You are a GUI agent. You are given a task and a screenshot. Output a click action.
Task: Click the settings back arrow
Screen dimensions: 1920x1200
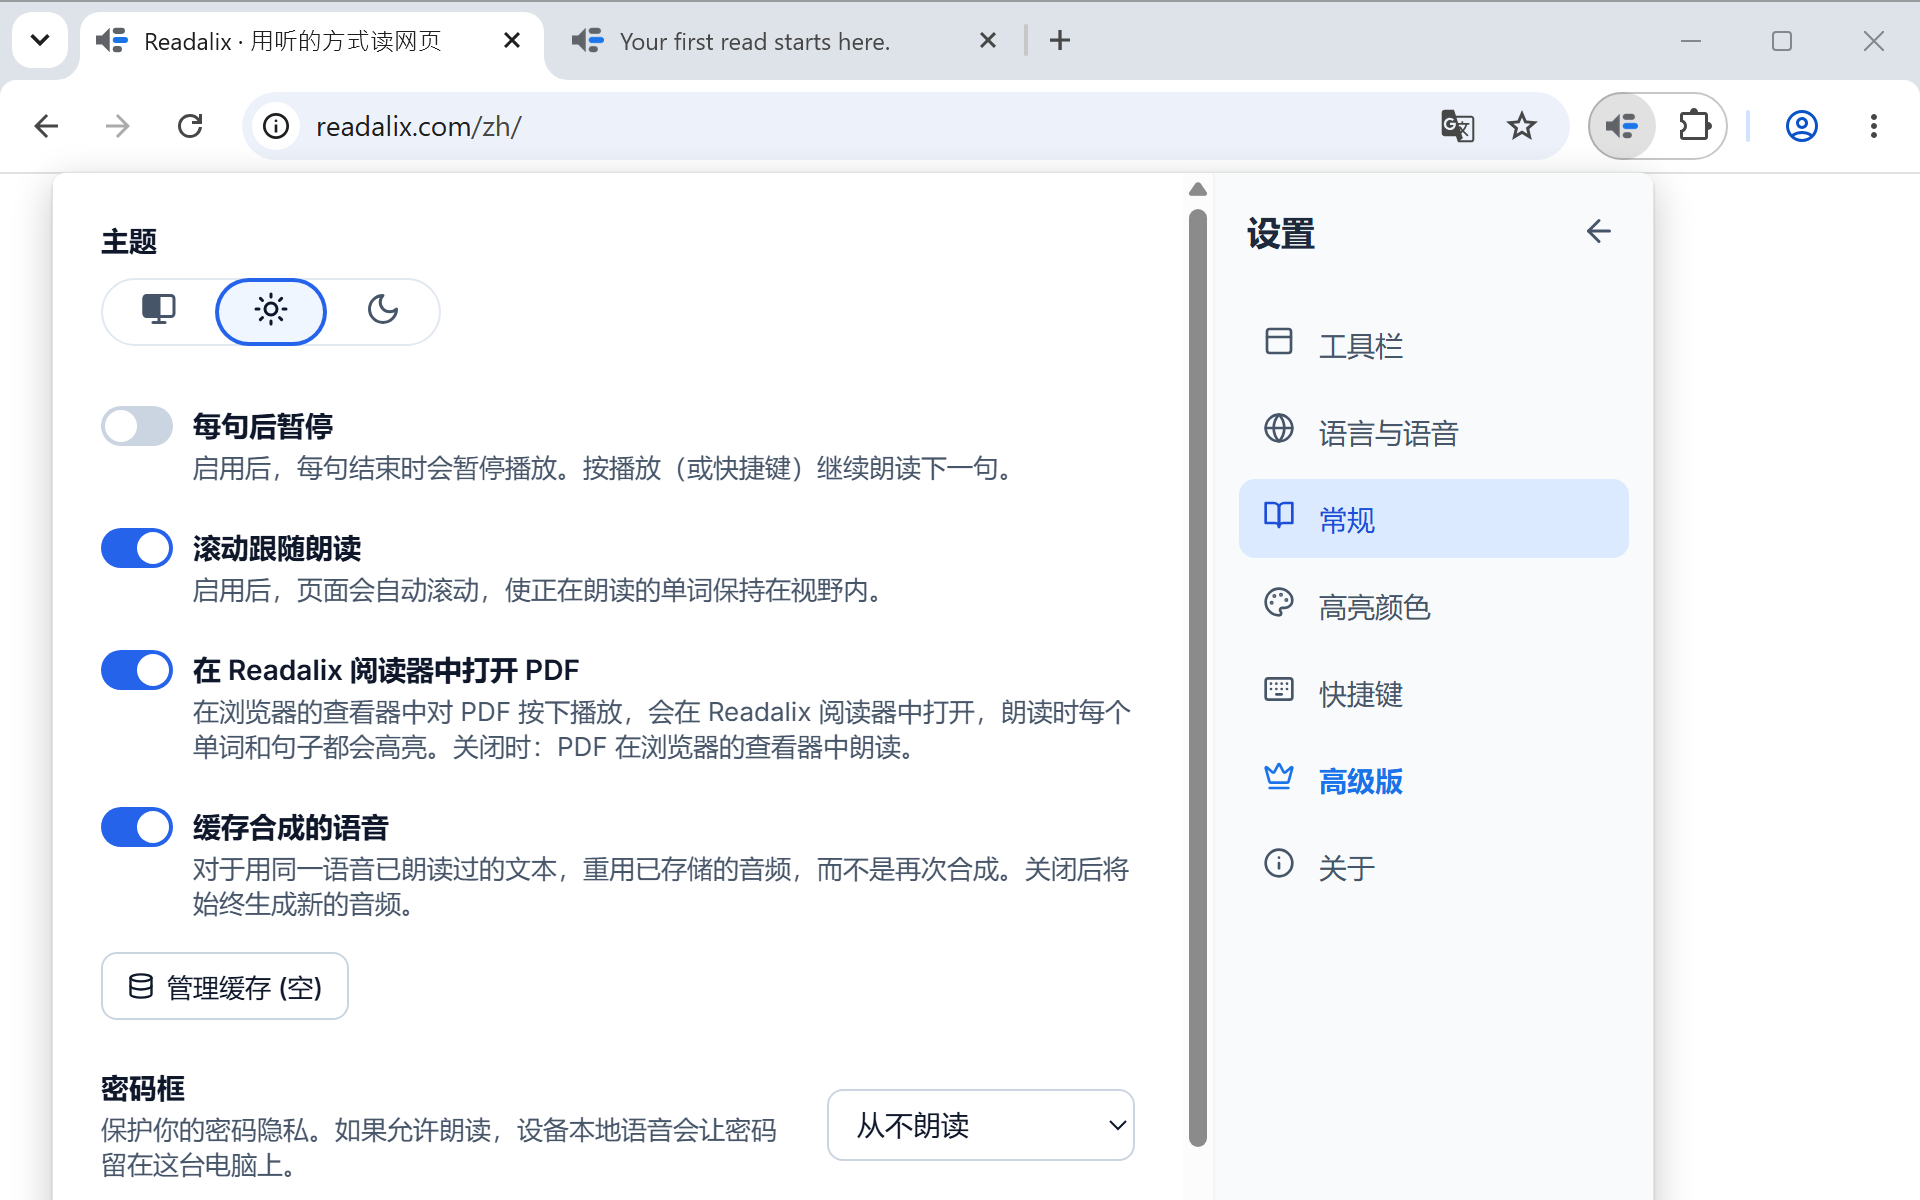tap(1598, 232)
